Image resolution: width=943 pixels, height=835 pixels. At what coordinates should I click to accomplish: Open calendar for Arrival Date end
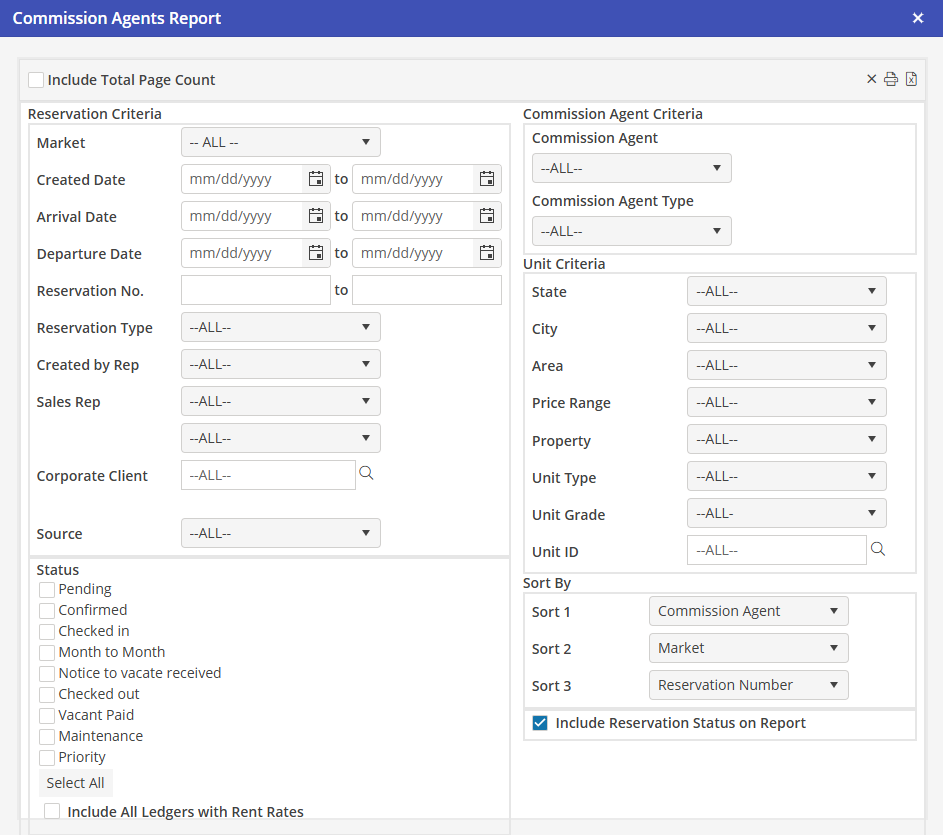pos(487,216)
